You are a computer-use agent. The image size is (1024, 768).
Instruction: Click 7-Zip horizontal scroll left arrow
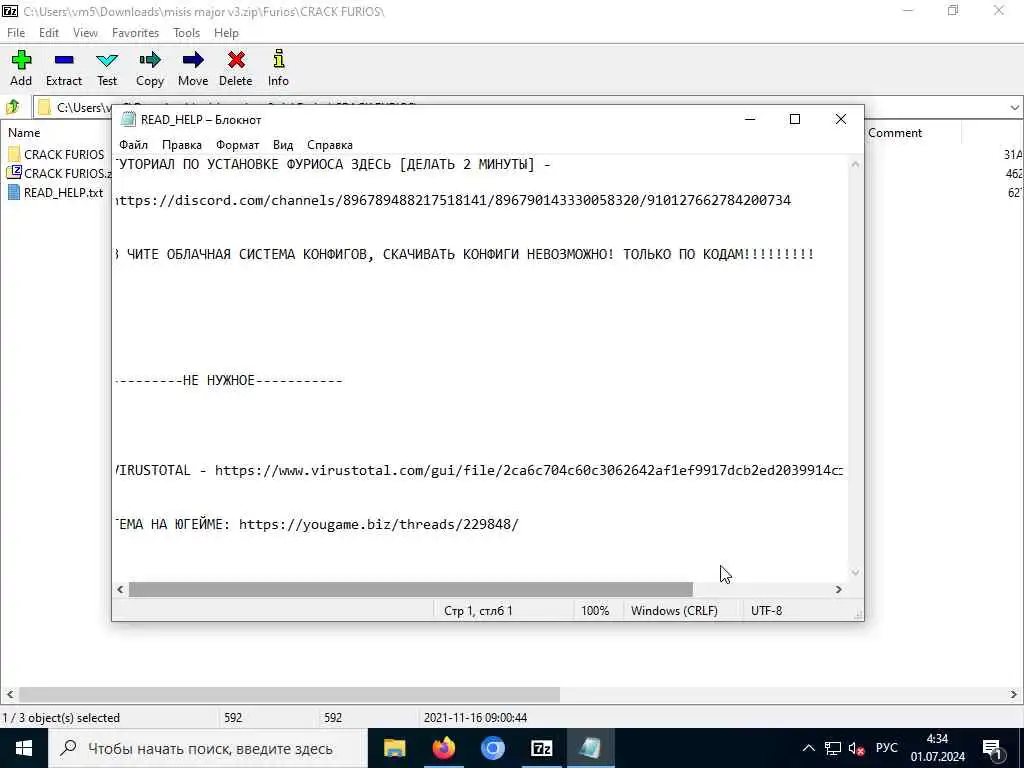(9, 694)
